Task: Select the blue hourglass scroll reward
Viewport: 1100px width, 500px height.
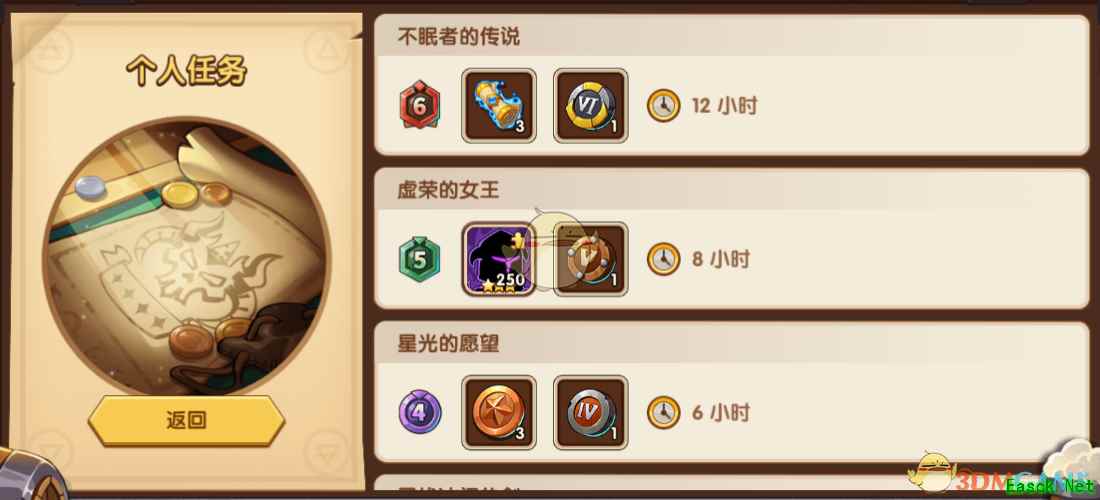Action: coord(499,106)
